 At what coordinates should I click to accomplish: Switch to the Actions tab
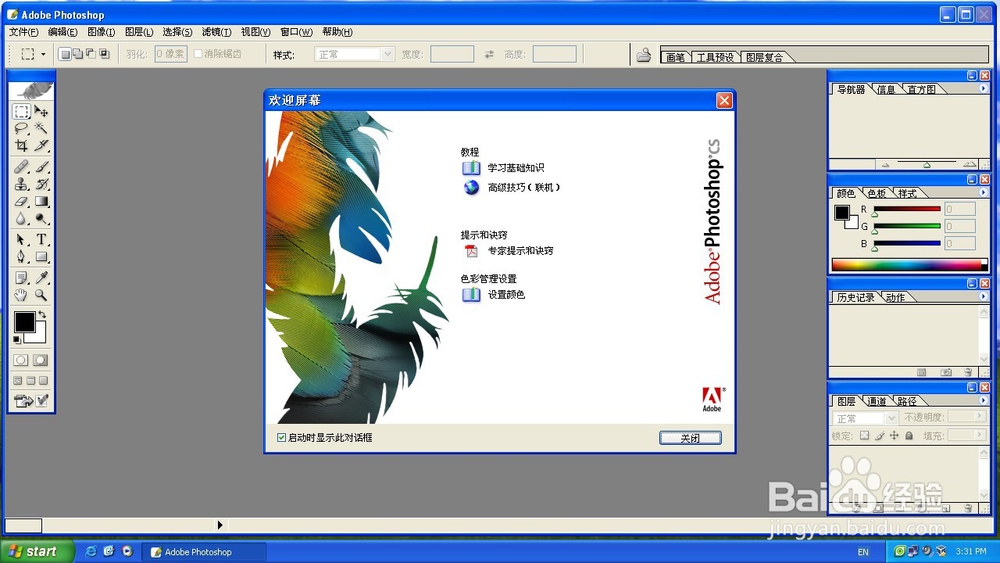[895, 297]
